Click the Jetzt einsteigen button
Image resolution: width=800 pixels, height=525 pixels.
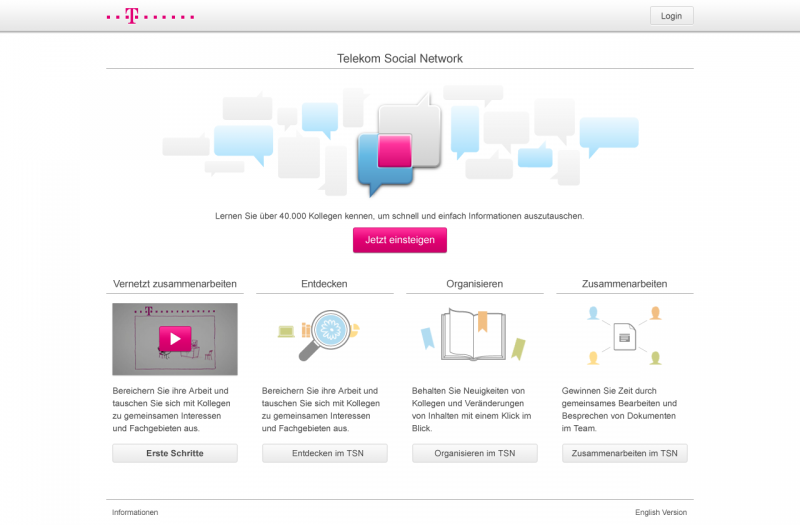(x=399, y=240)
